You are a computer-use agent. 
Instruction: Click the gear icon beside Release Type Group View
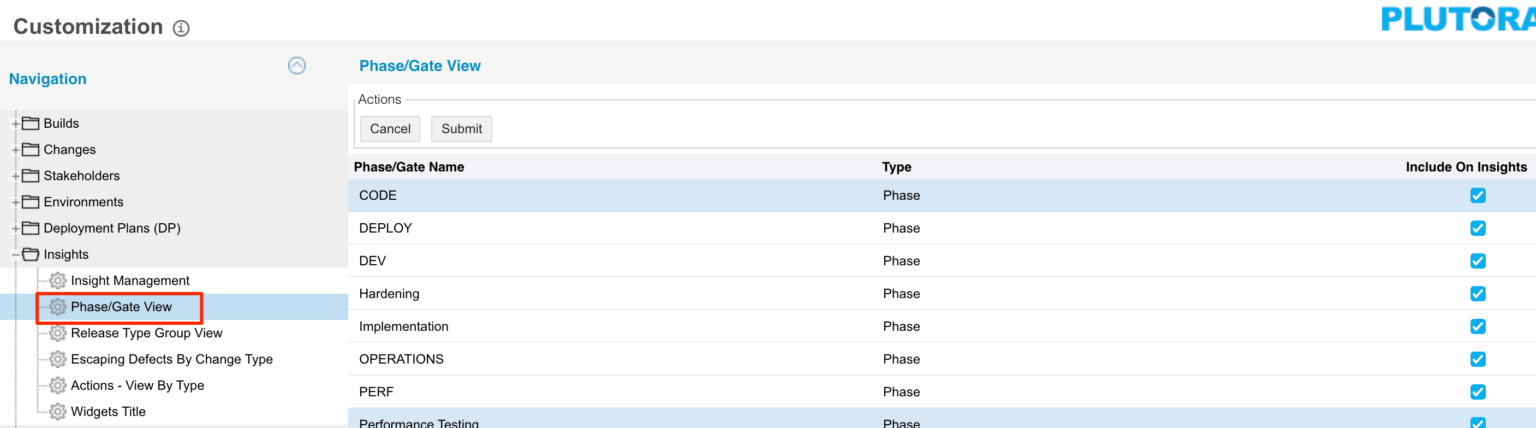tap(58, 333)
